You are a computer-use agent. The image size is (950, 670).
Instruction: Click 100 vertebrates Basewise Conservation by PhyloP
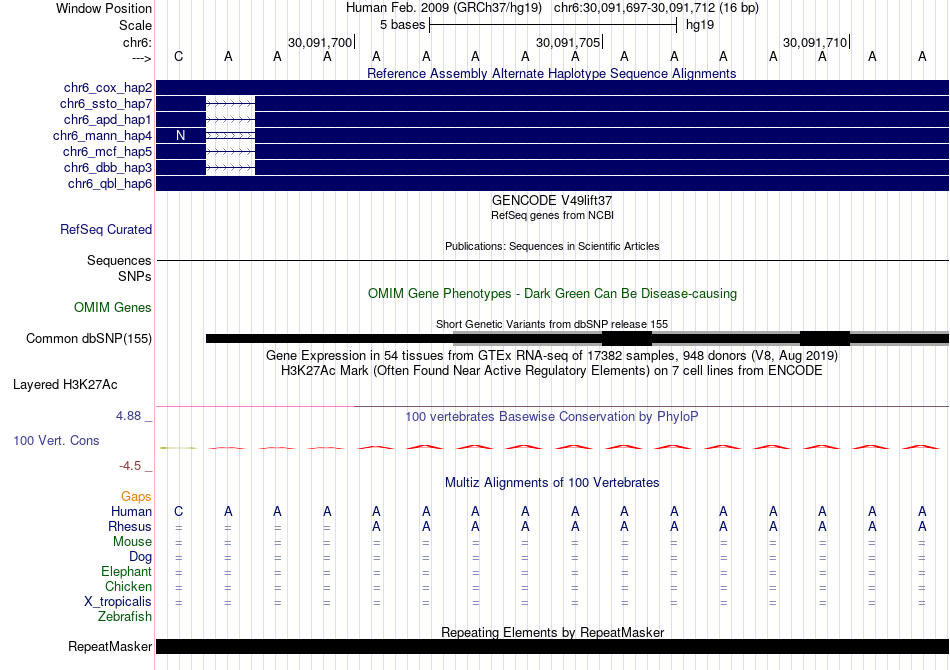552,416
